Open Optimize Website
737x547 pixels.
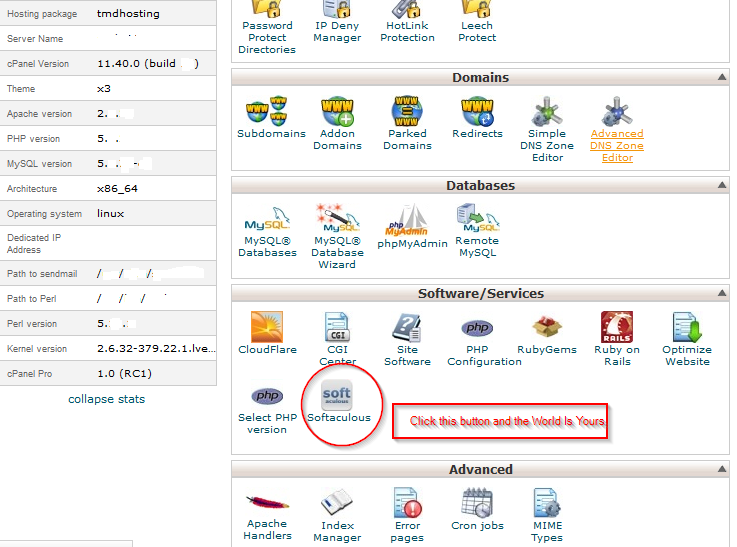(687, 339)
